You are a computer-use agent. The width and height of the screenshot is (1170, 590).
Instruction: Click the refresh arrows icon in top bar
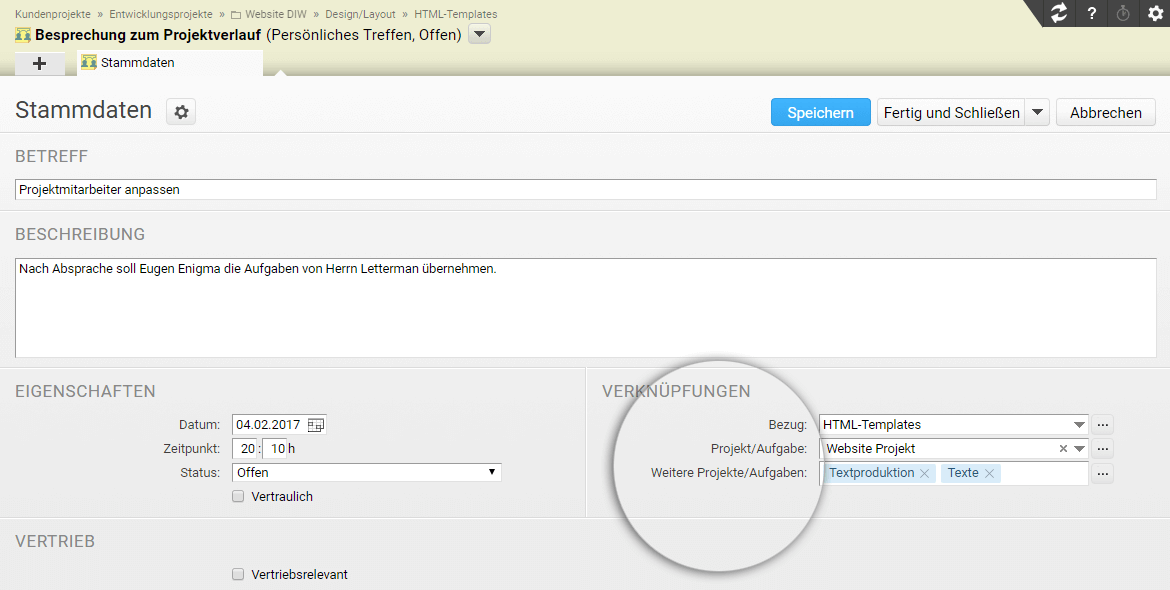[1058, 13]
